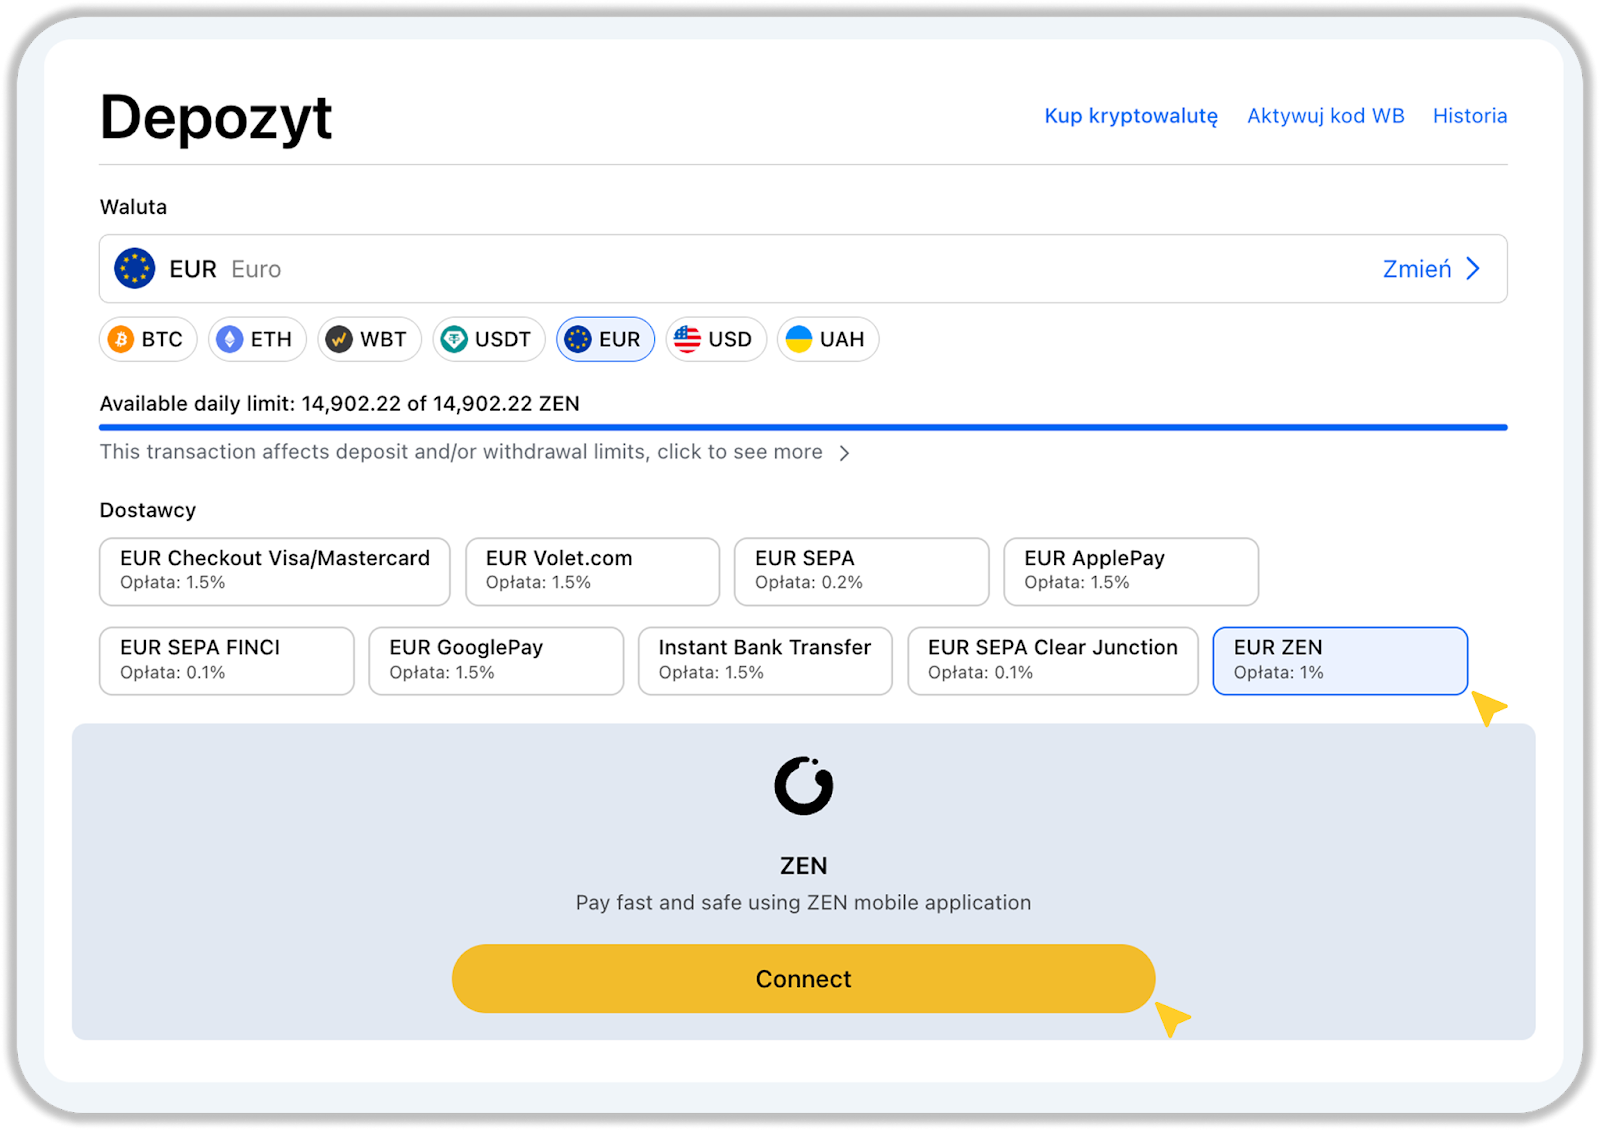Click the USDT Tether icon

click(454, 340)
